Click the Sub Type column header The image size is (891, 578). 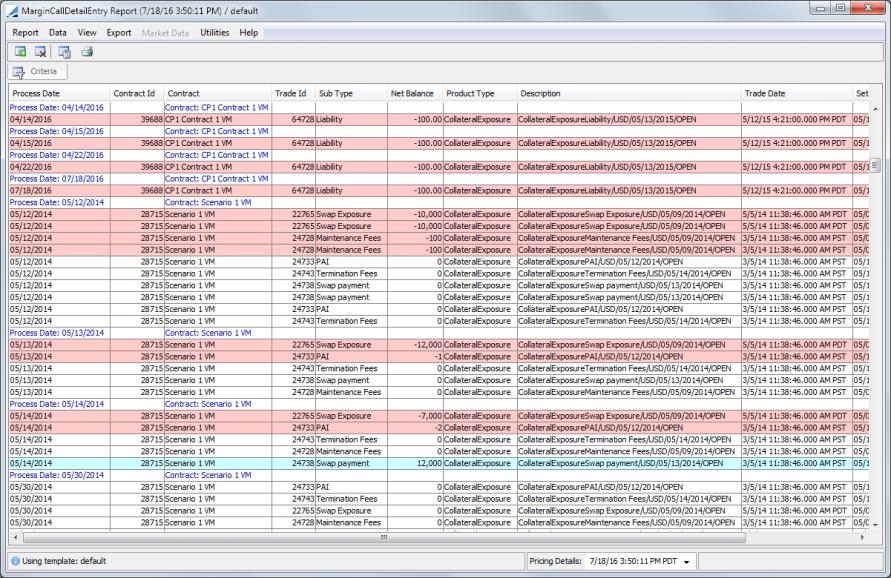point(351,93)
